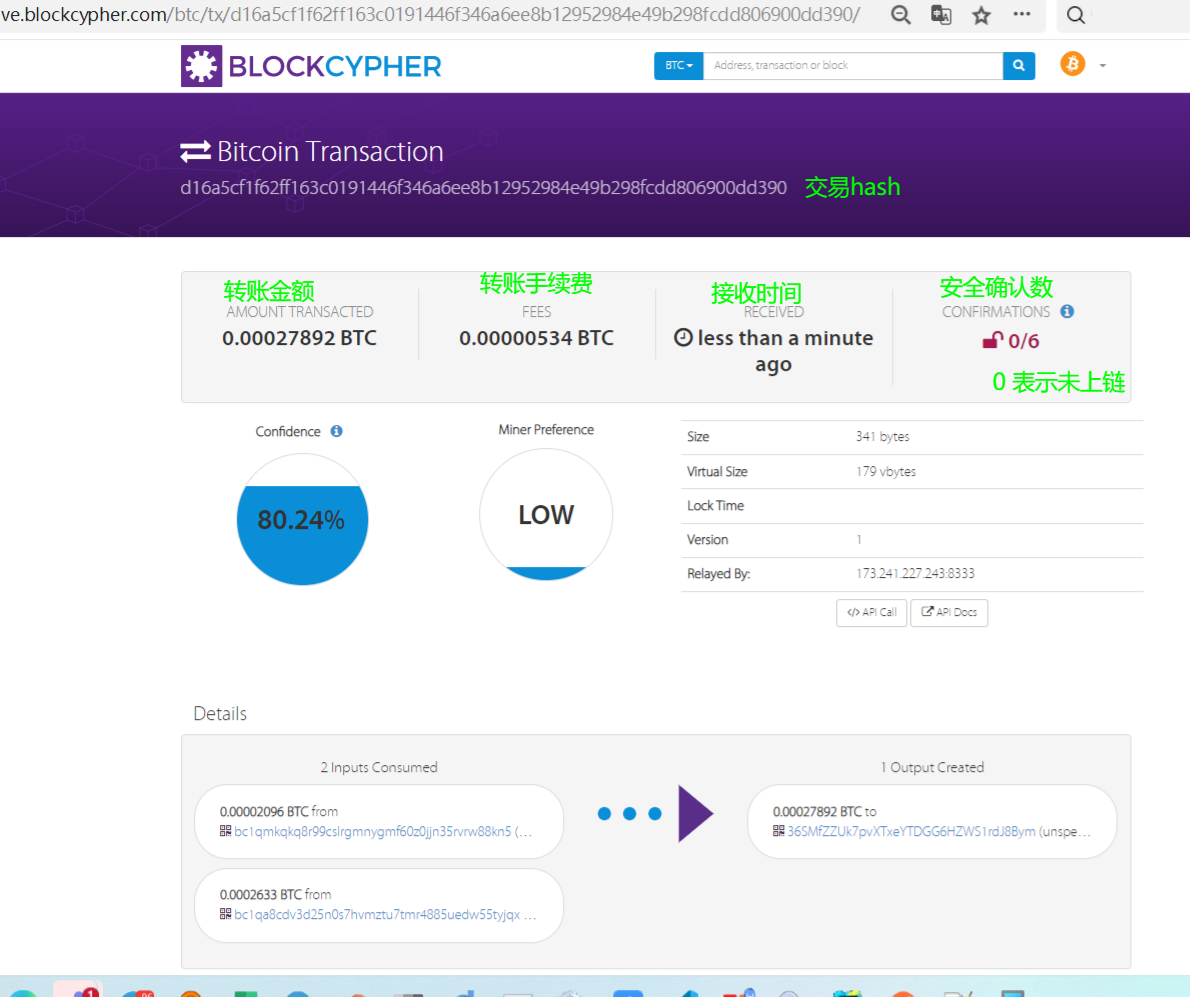Image resolution: width=1190 pixels, height=997 pixels.
Task: Click the BlockCypher logo
Action: pos(311,66)
